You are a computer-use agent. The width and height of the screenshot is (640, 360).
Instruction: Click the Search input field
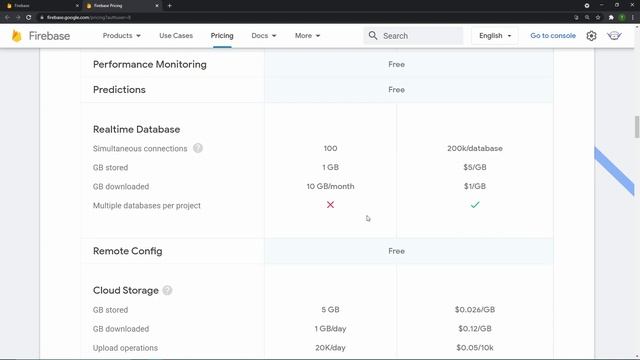[x=413, y=36]
